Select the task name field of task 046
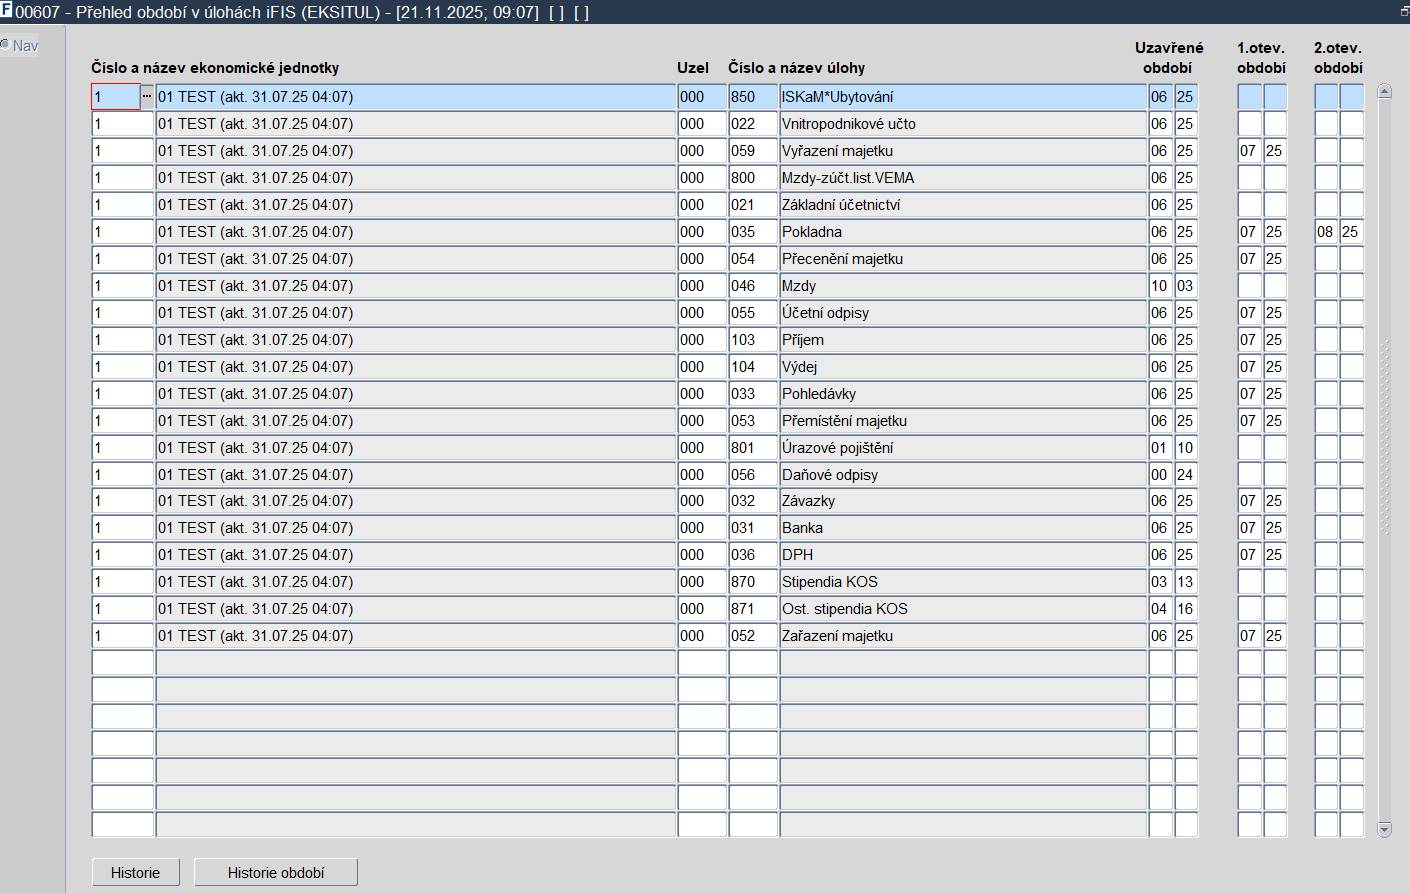This screenshot has width=1410, height=893. coord(963,286)
